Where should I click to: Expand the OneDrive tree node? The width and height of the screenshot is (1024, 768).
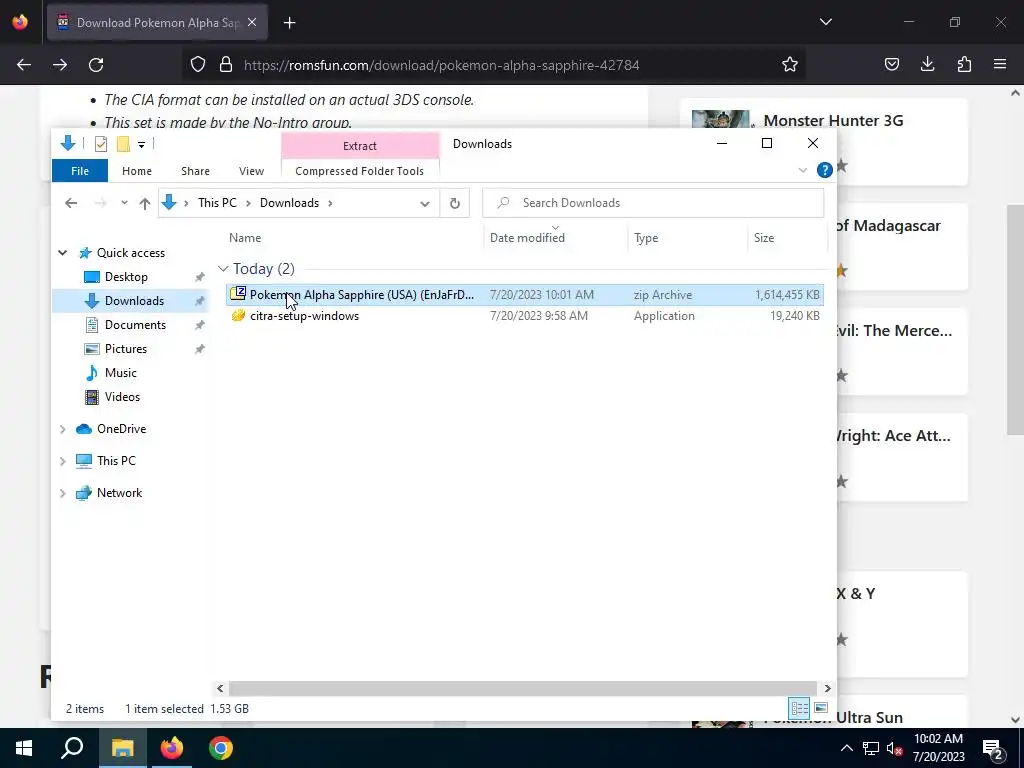[63, 429]
